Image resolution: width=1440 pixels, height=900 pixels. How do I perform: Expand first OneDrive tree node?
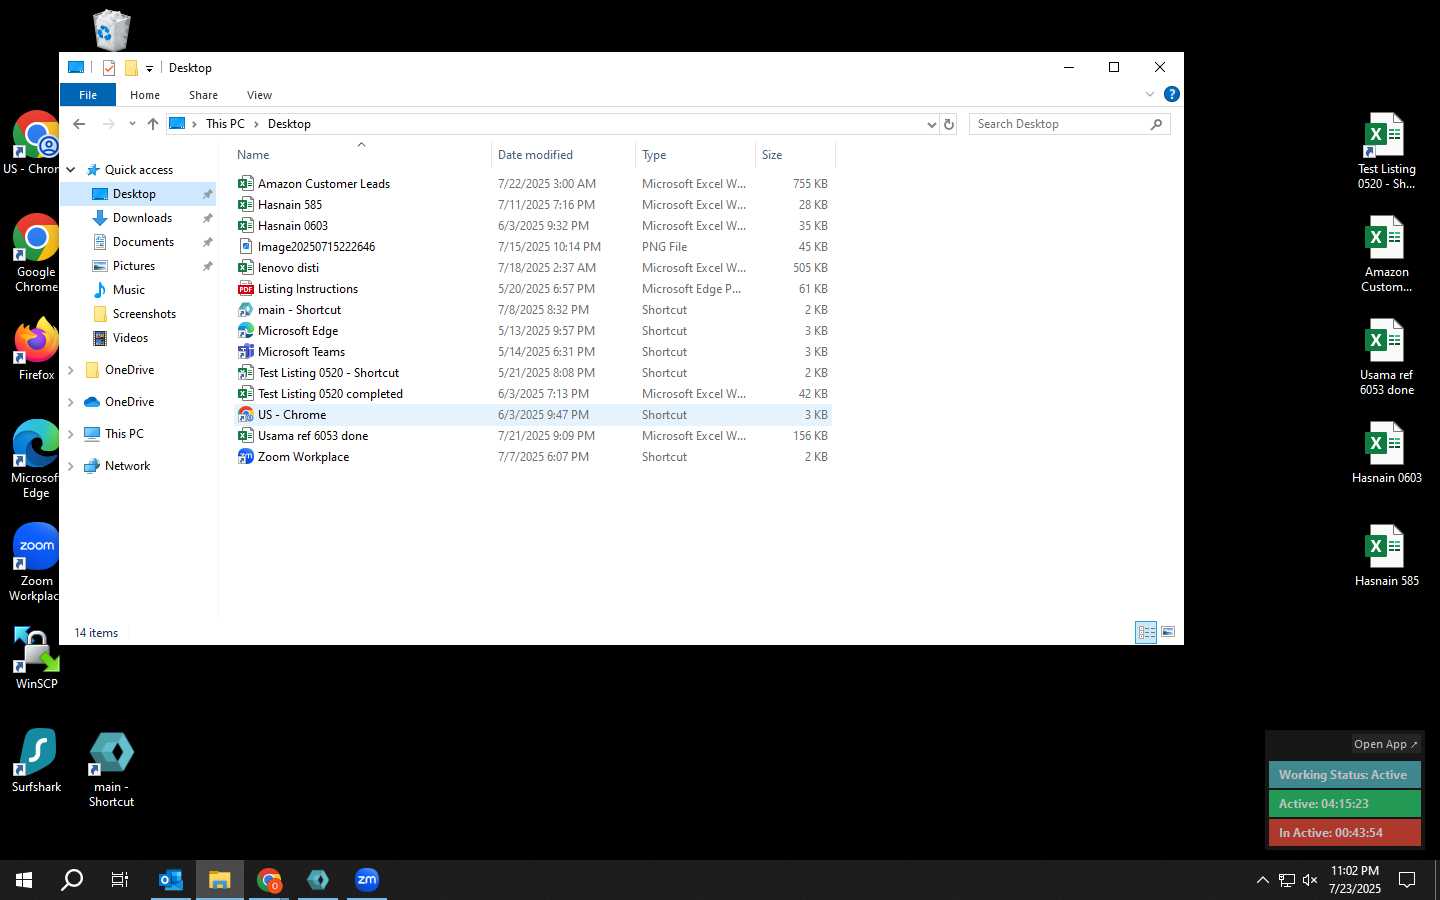71,370
